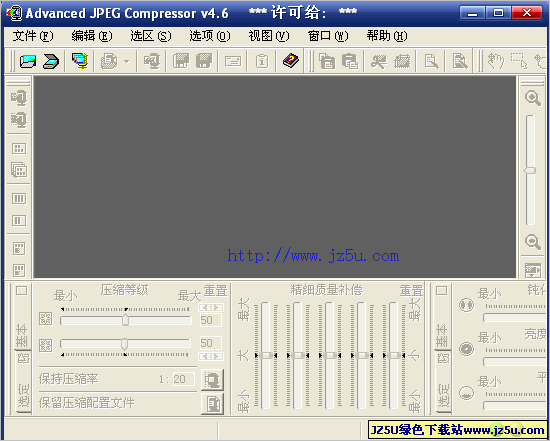Click the 亮度 brightness slider track

[515, 362]
